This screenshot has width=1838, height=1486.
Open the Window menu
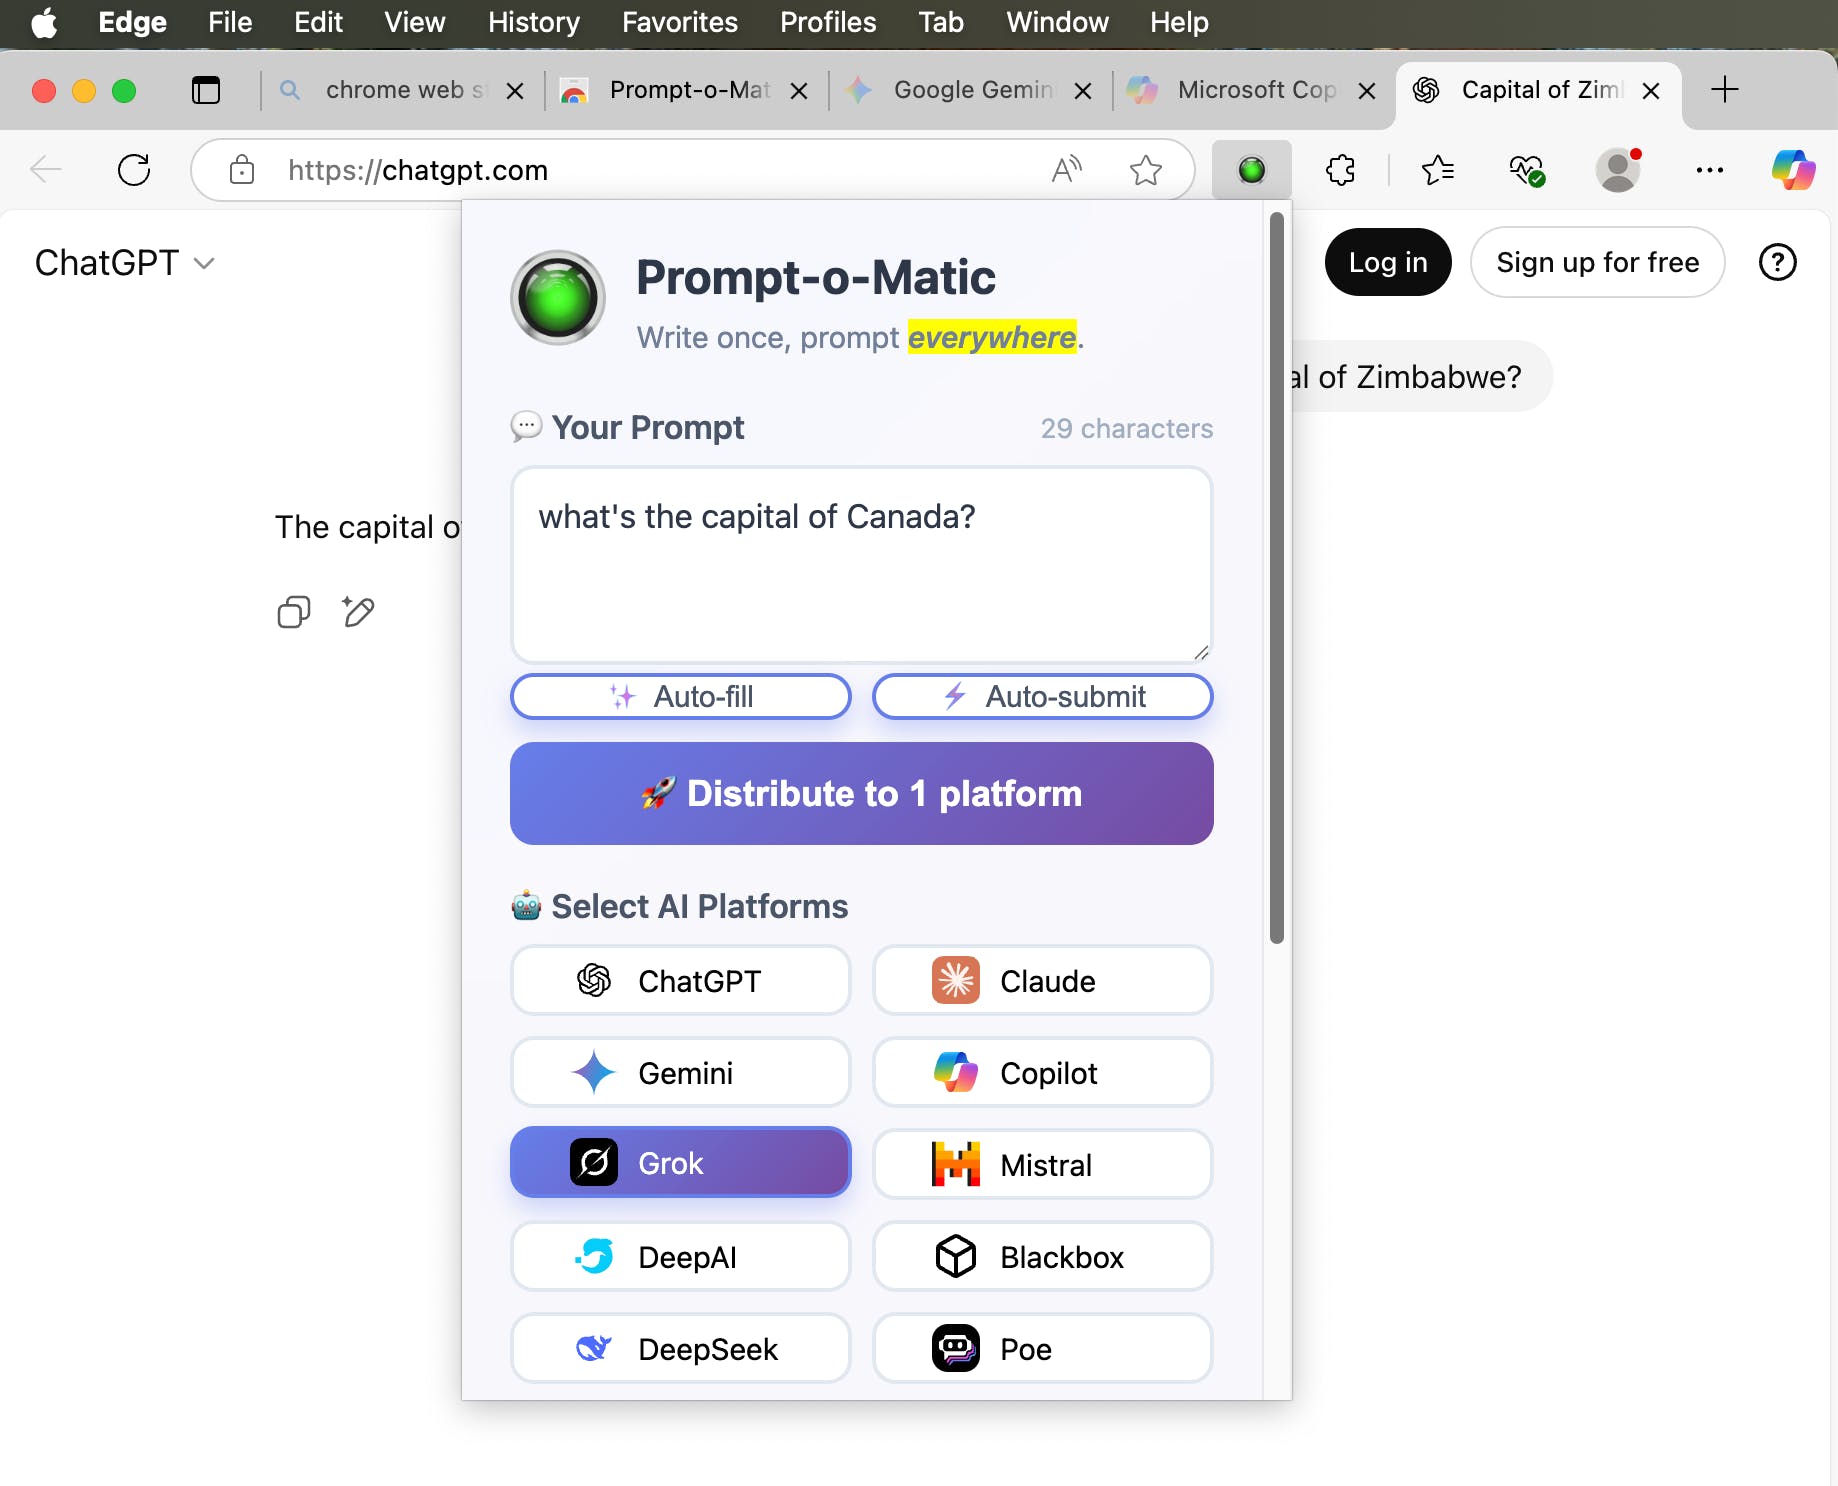[x=1057, y=22]
